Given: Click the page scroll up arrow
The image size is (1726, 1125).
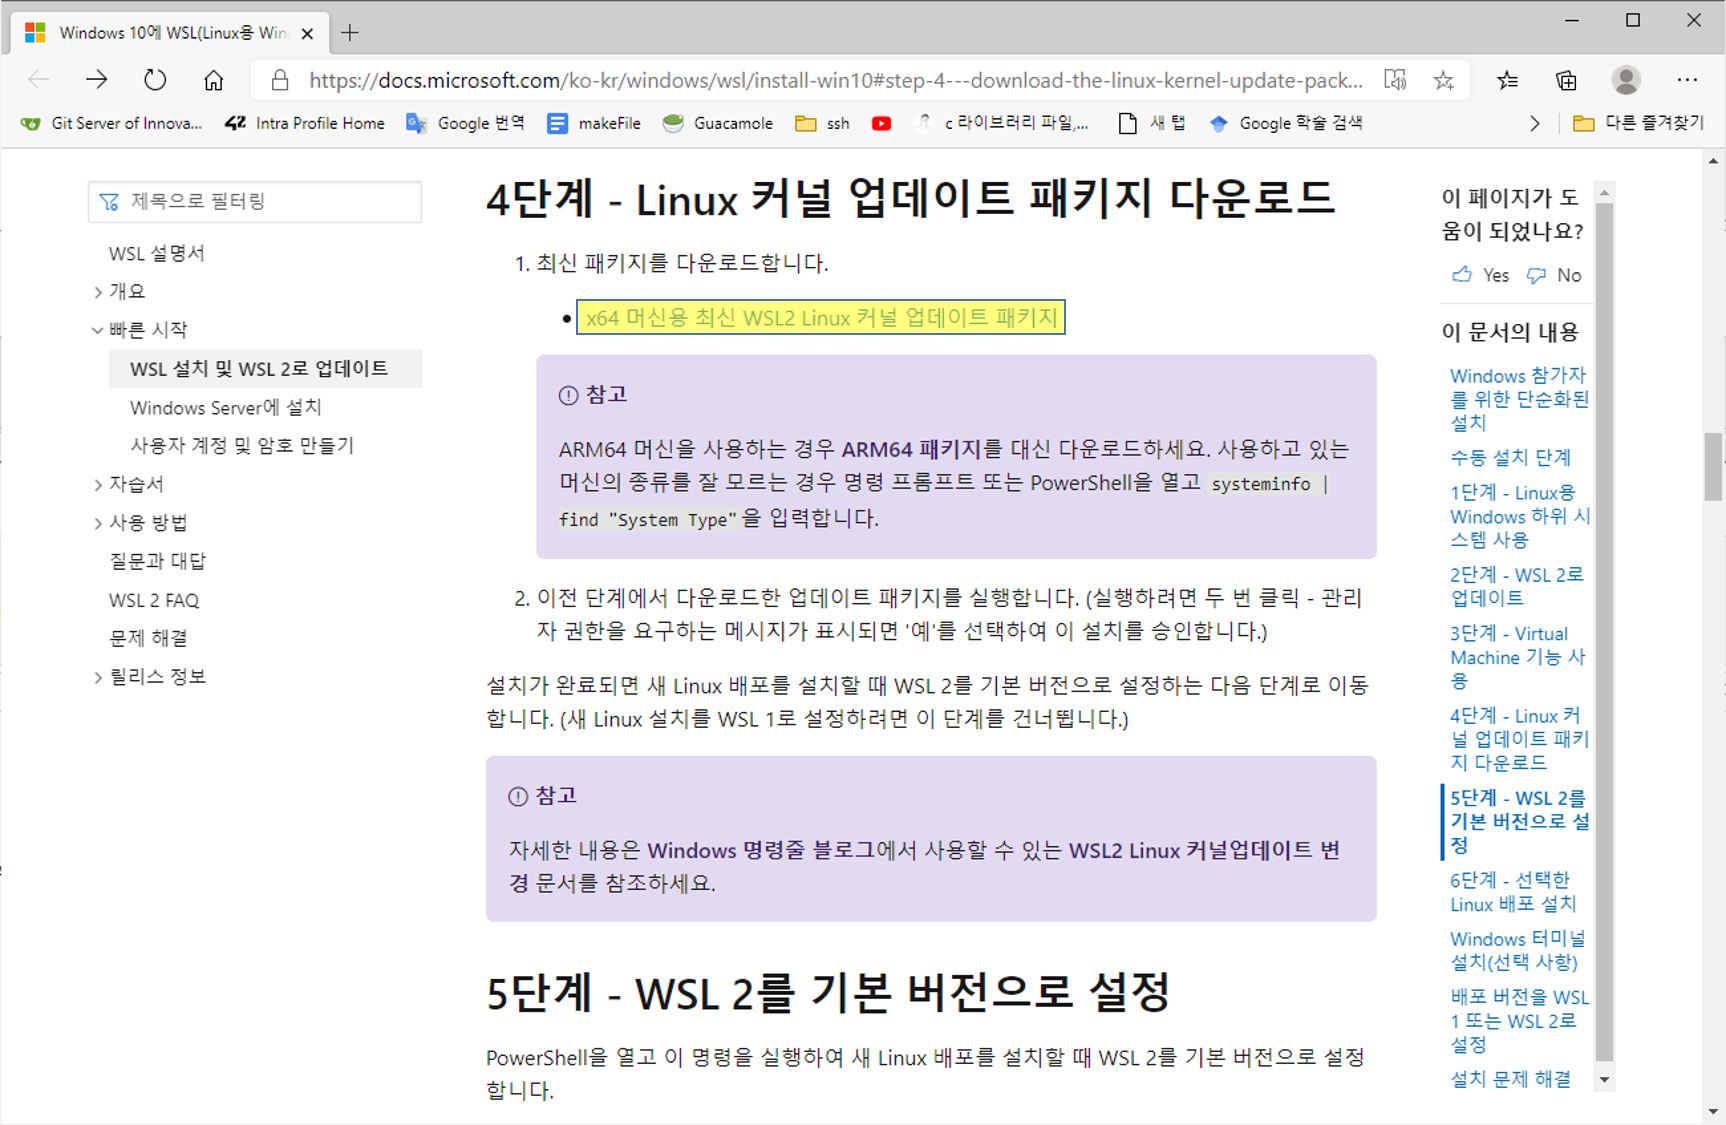Looking at the screenshot, I should coord(1714,160).
